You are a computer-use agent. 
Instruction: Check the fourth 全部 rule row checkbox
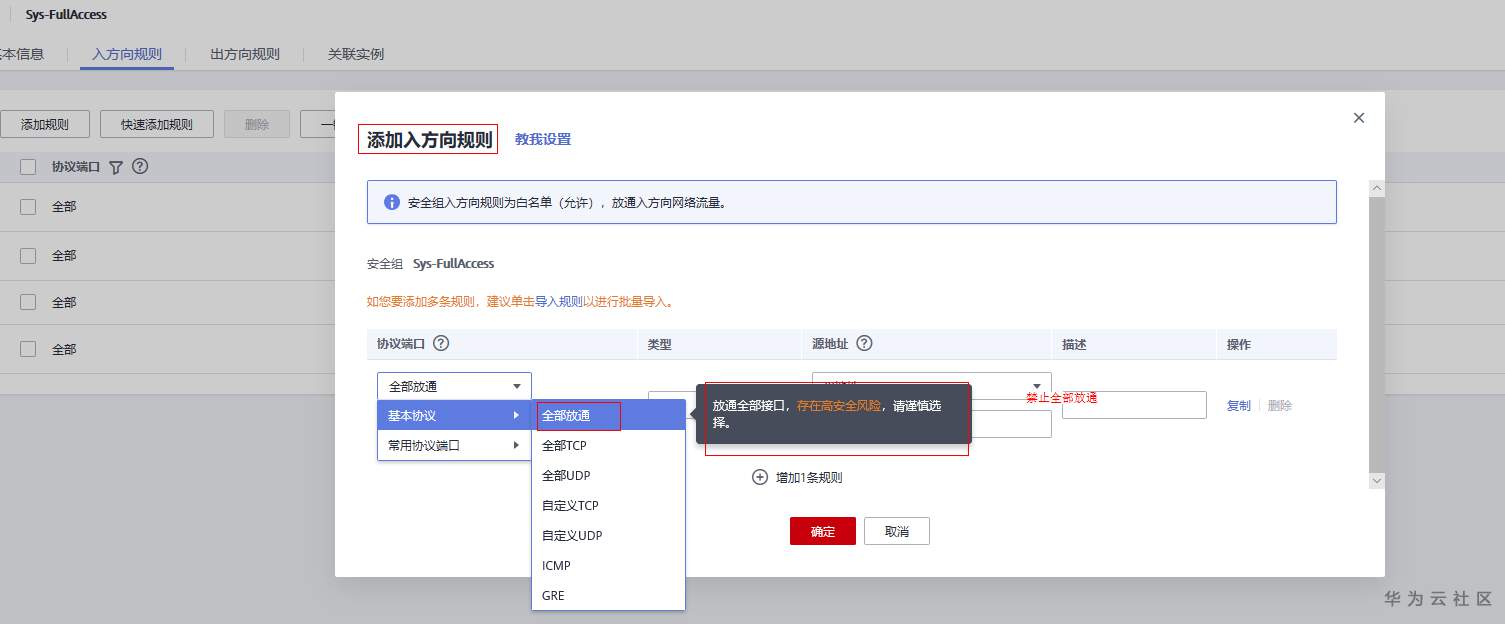[28, 349]
